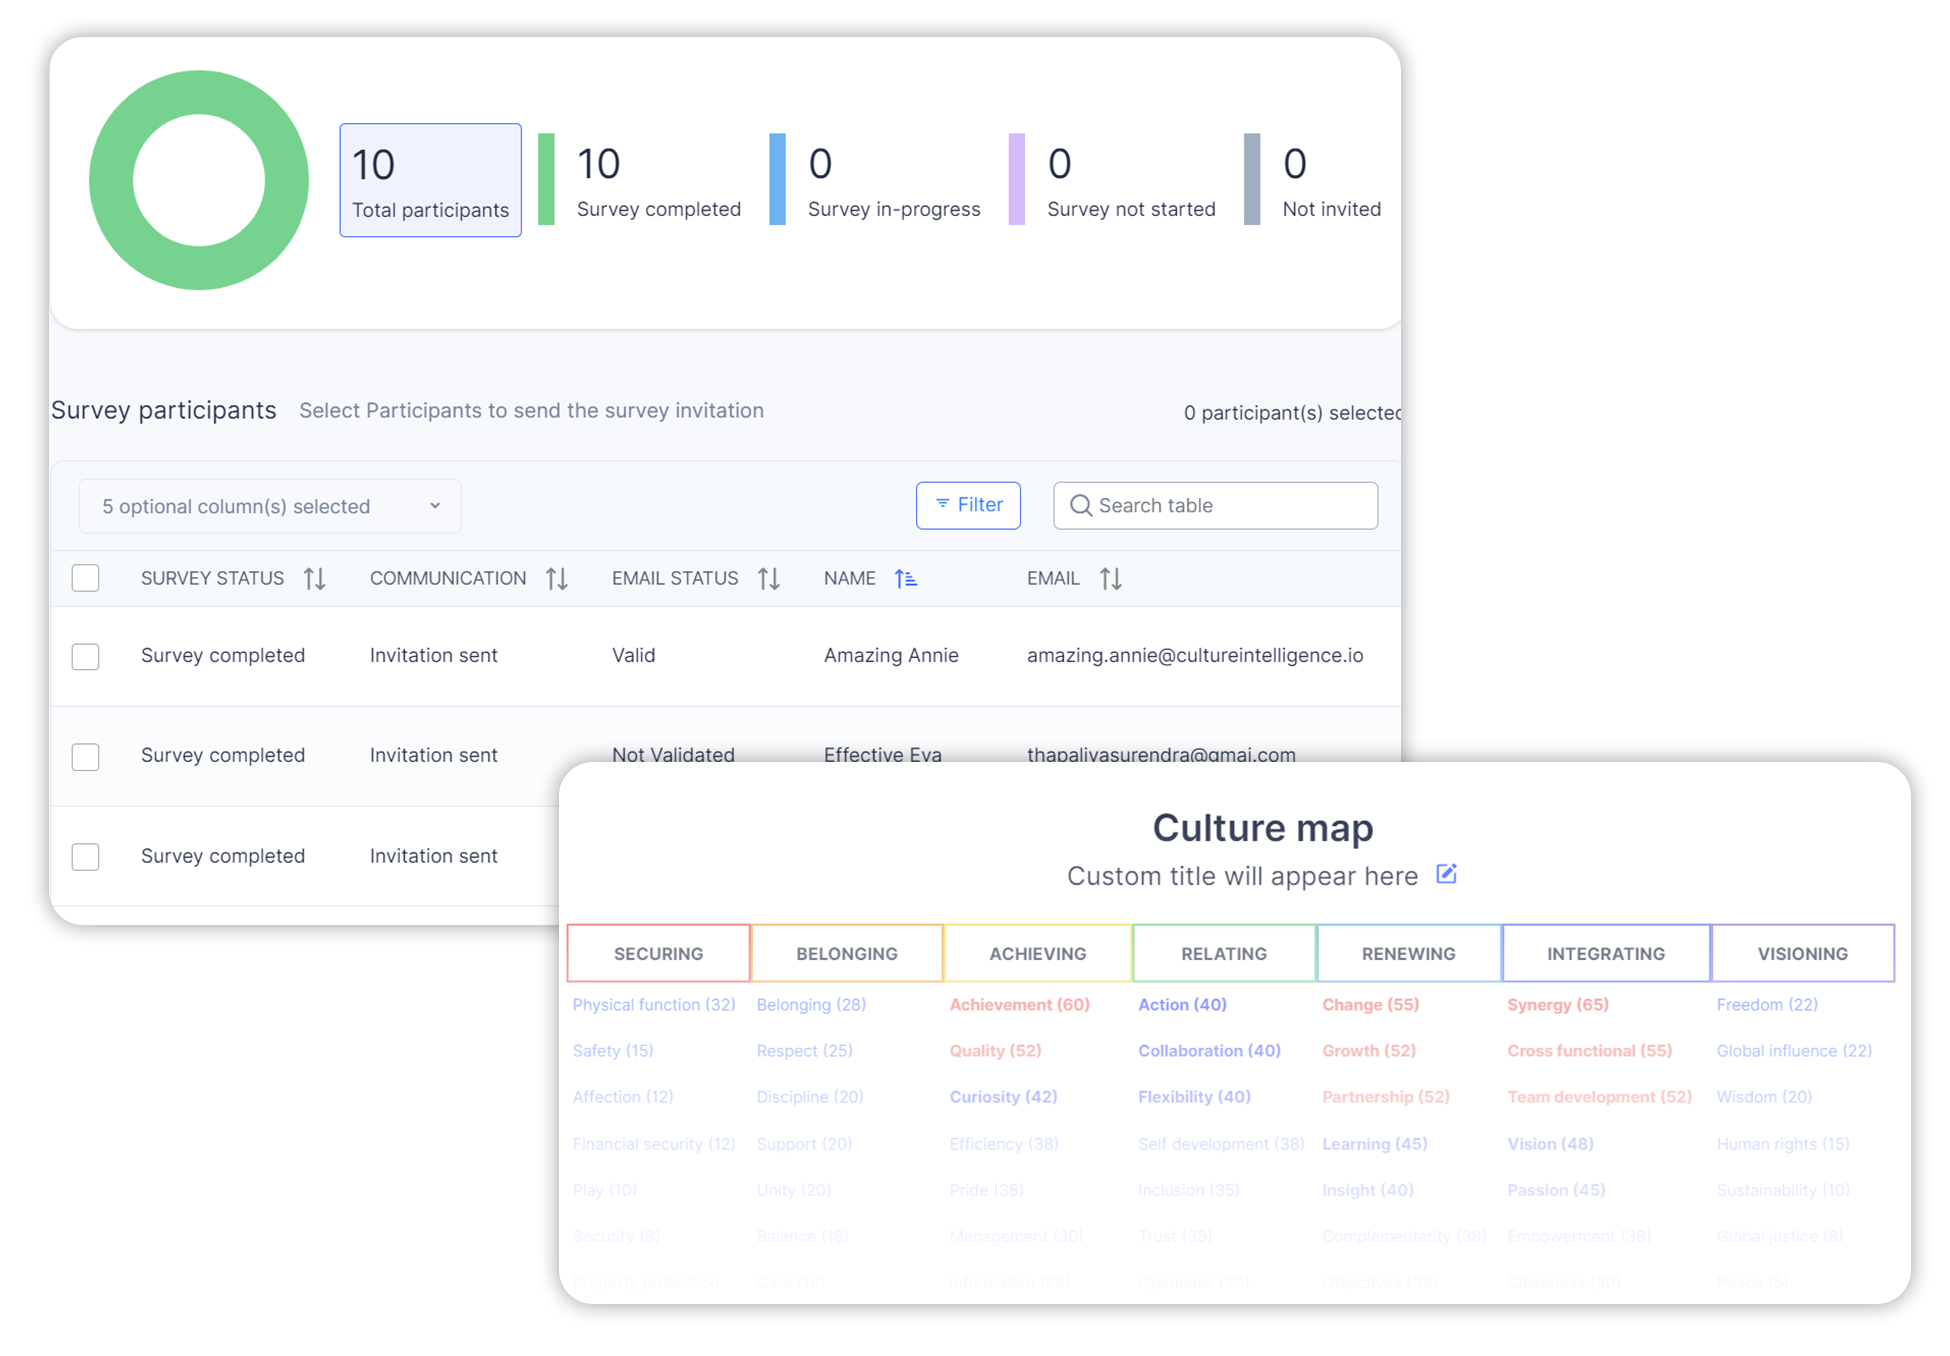The image size is (1950, 1356).
Task: Check the Effective Eva row checkbox
Action: point(86,756)
